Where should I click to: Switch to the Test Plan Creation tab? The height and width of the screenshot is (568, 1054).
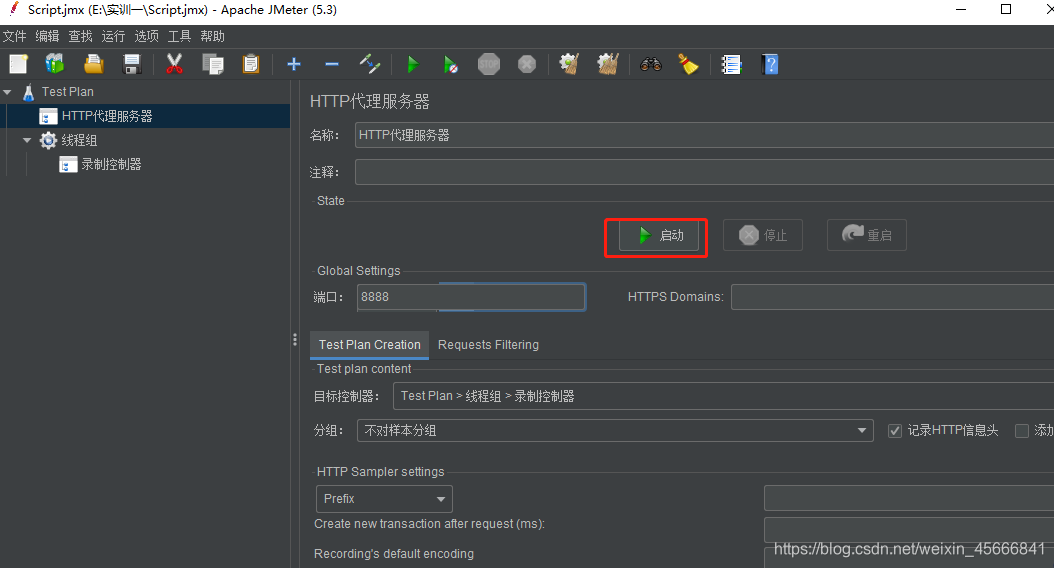coord(369,345)
